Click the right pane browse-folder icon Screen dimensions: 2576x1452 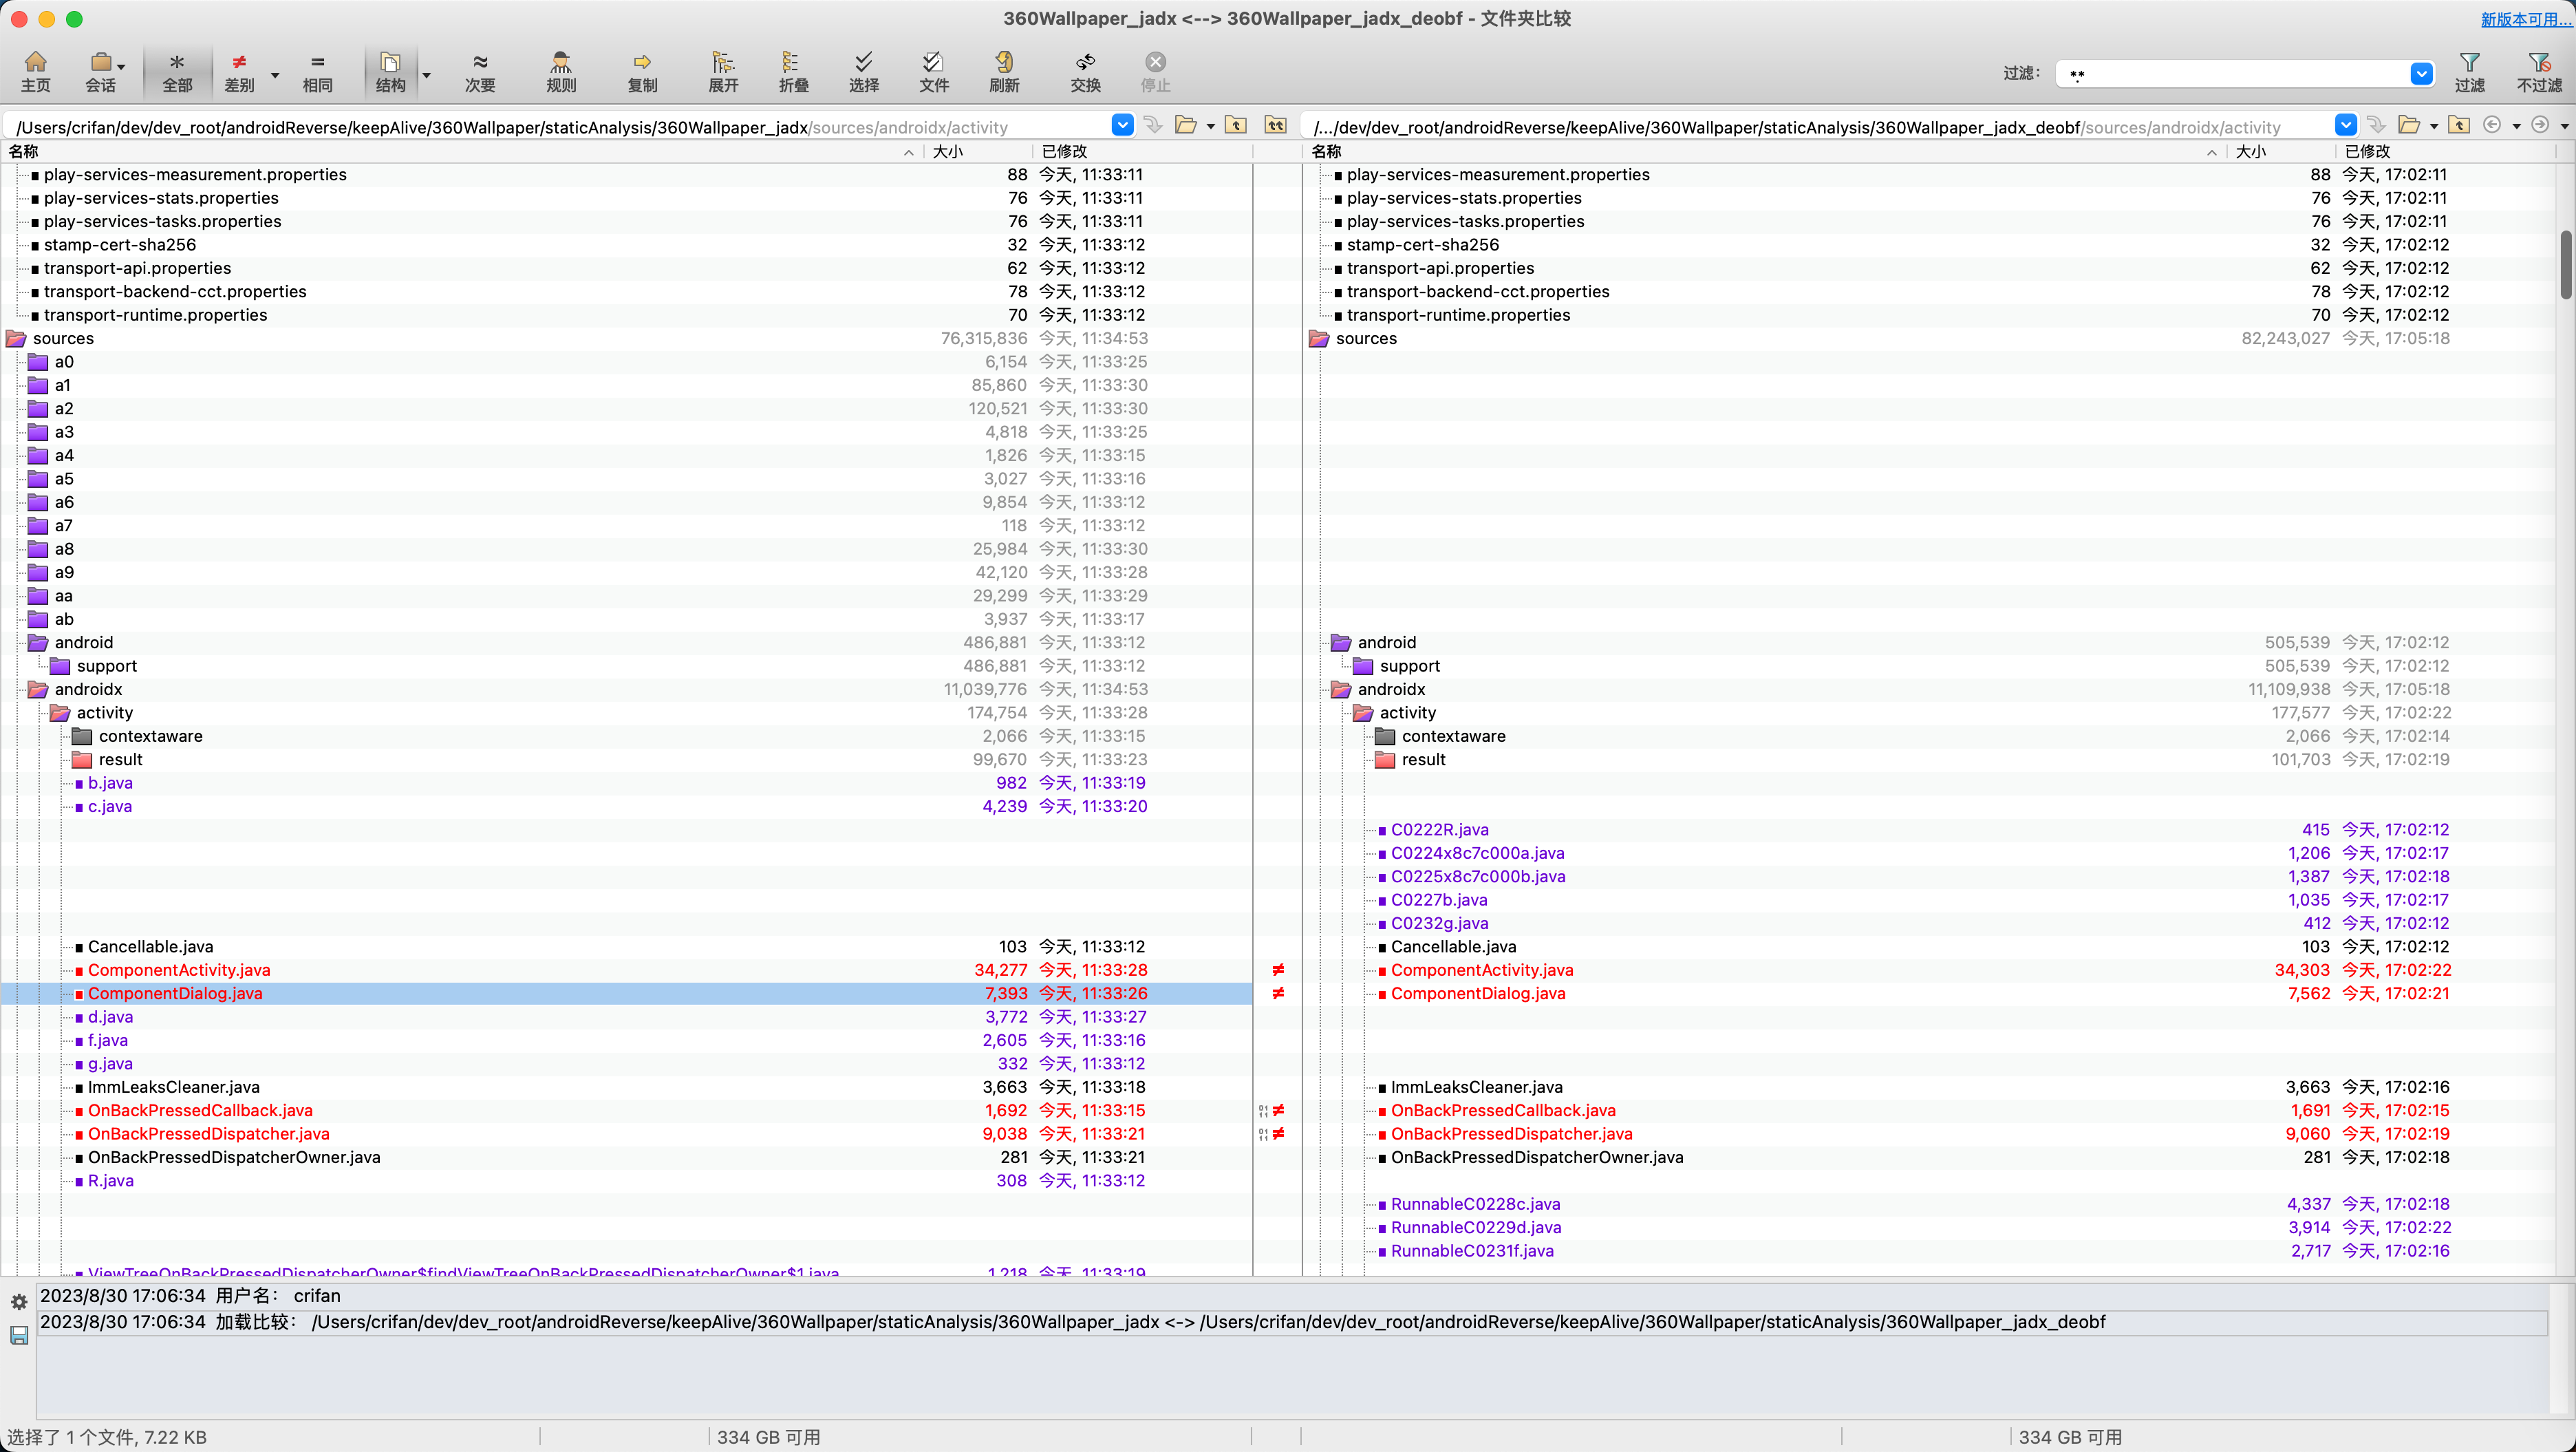tap(2409, 125)
